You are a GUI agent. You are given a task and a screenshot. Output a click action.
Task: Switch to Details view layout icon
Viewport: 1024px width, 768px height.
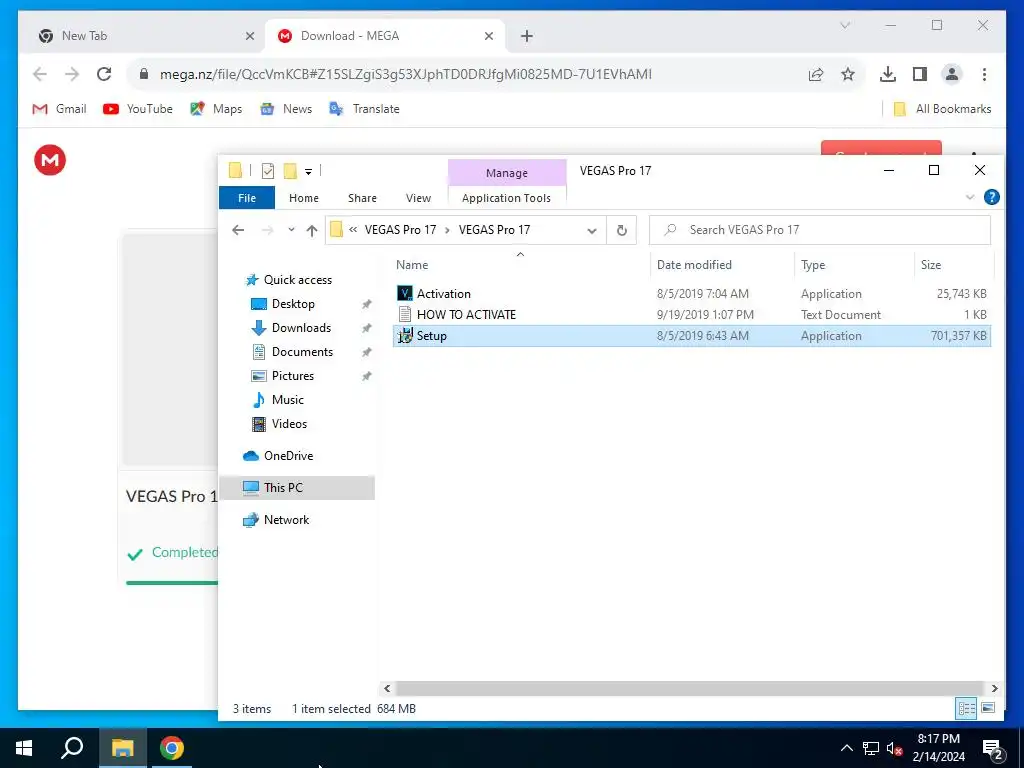coord(967,709)
